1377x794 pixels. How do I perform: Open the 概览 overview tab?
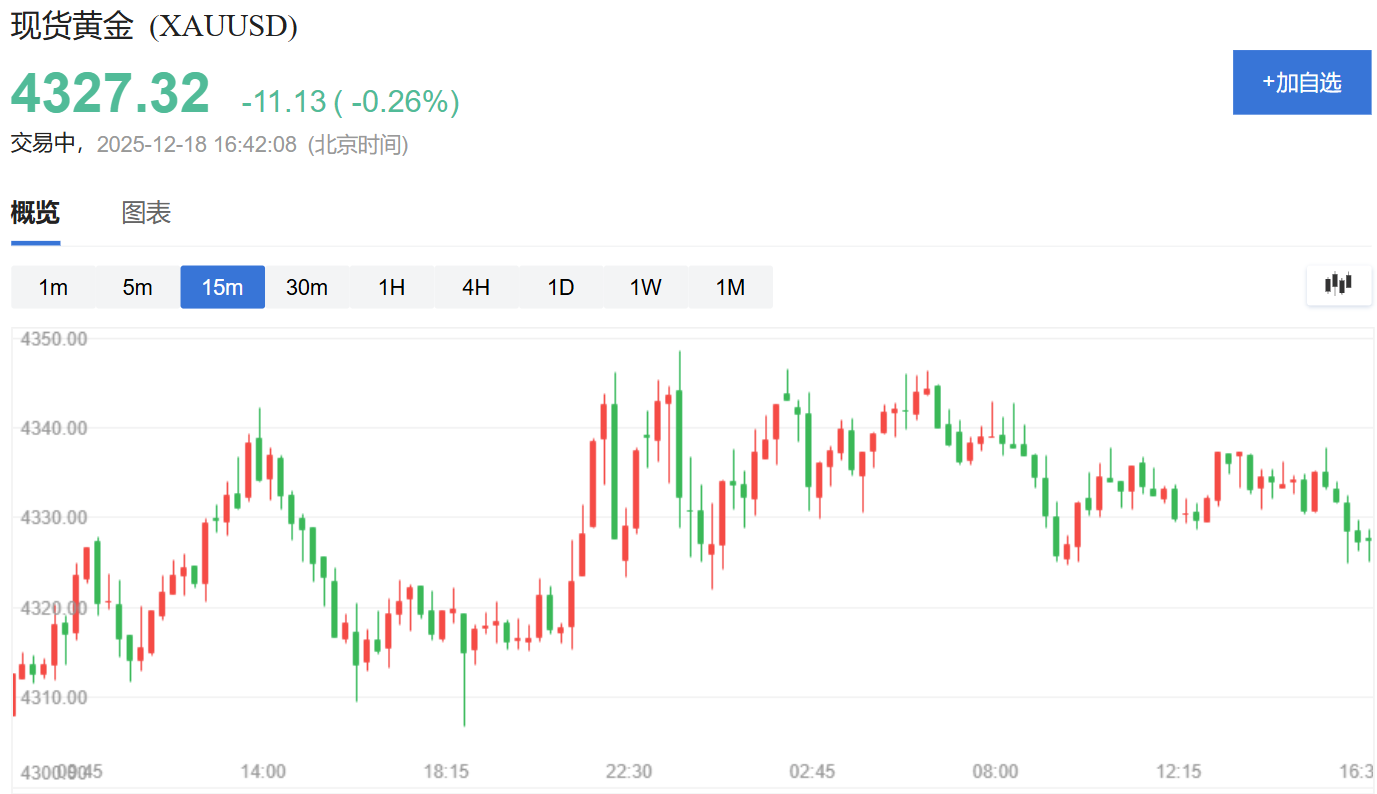pos(35,213)
